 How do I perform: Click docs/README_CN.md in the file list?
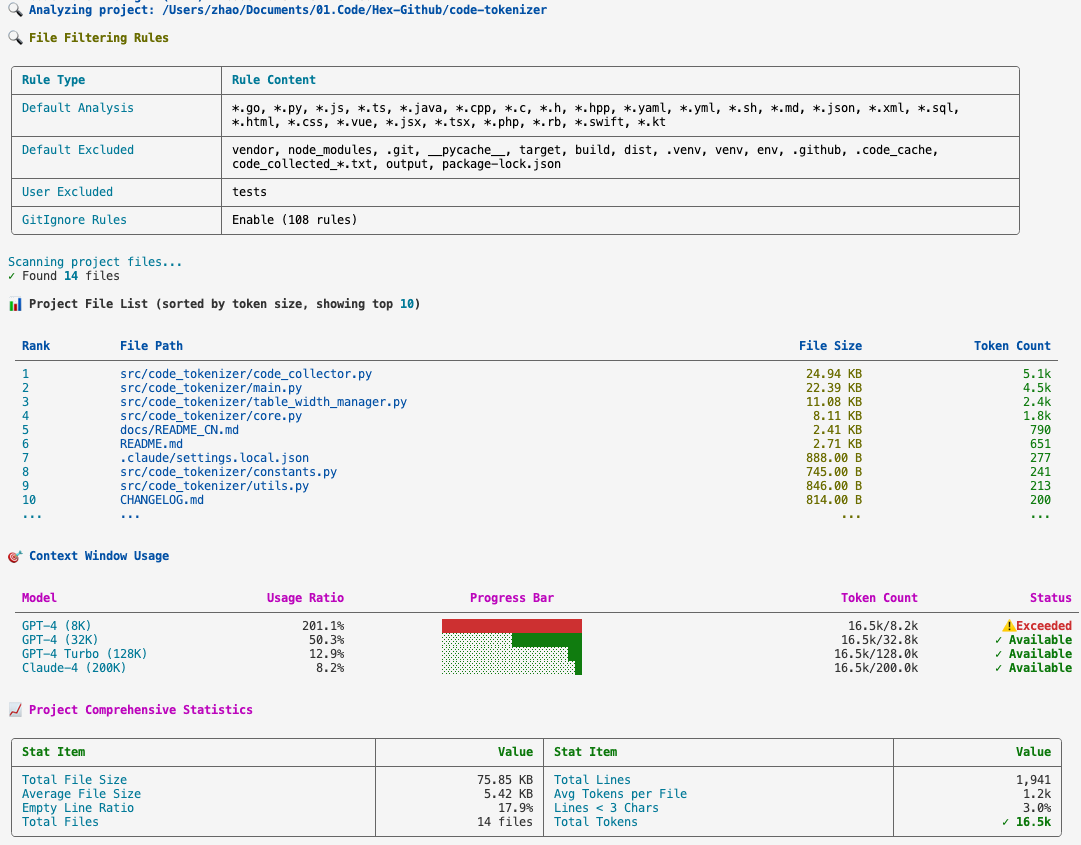coord(179,430)
